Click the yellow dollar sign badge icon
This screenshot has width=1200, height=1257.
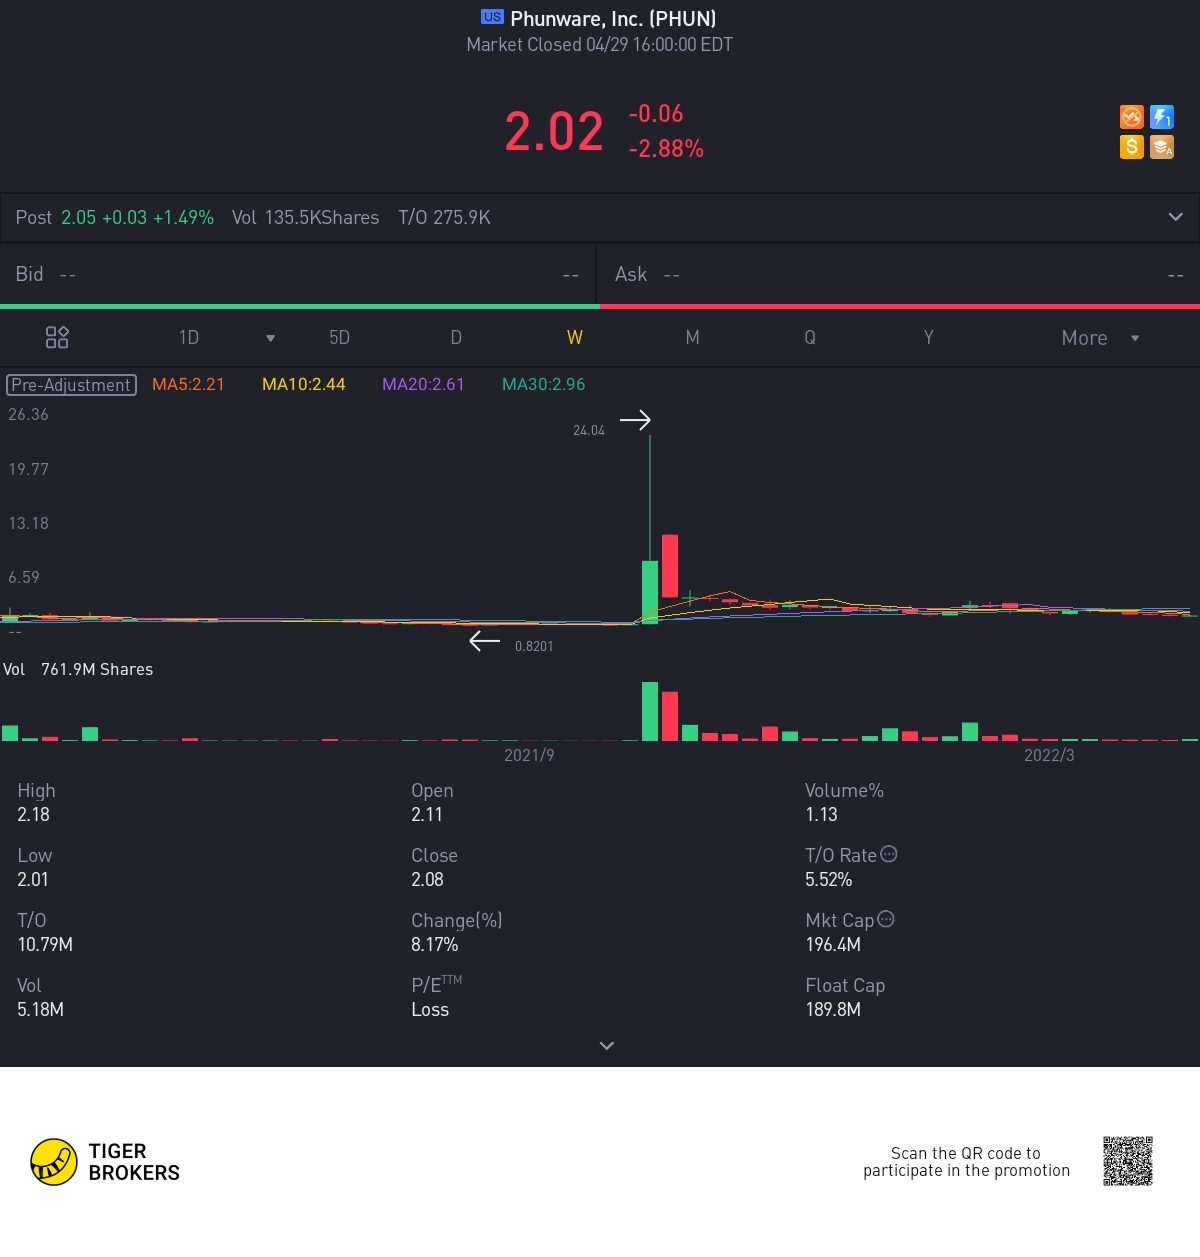1131,147
